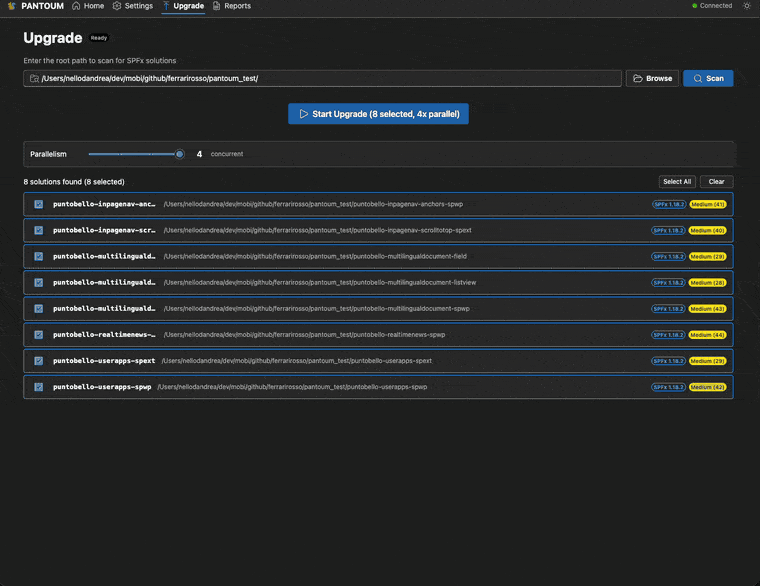
Task: Uncheck the puntobello-inpagenav-scrolltotop-spext checkbox
Action: click(39, 231)
